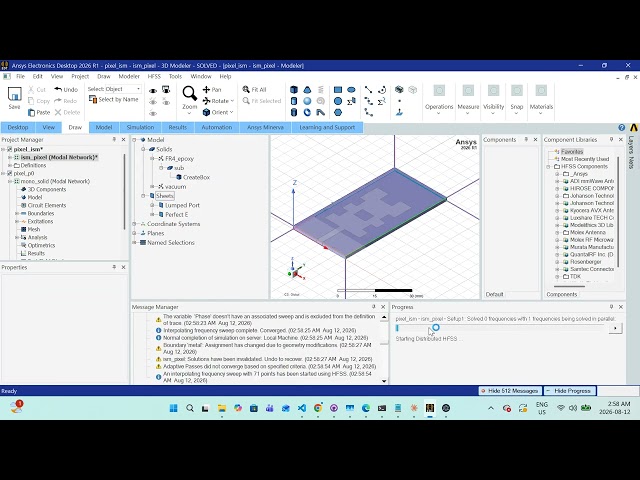Image resolution: width=640 pixels, height=480 pixels.
Task: Switch to the Simulation ribbon tab
Action: pyautogui.click(x=140, y=127)
